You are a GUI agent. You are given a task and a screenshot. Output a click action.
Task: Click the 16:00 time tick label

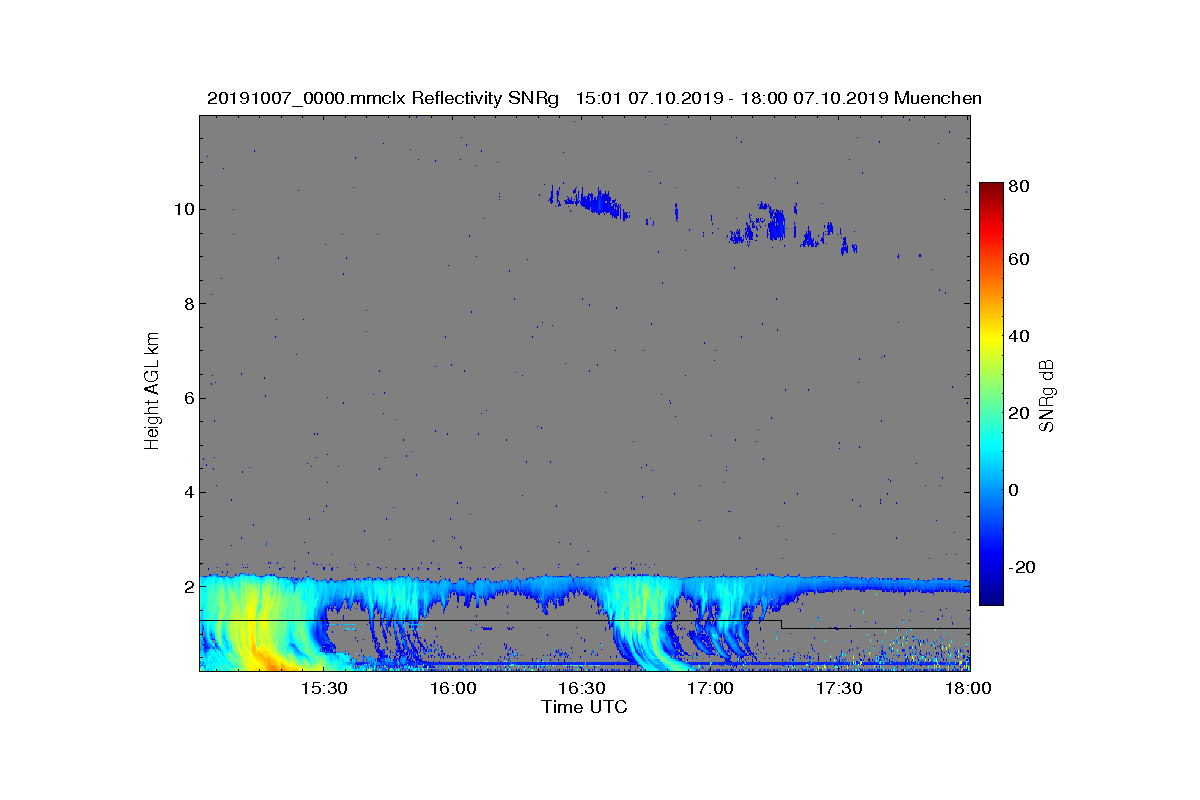pos(453,689)
